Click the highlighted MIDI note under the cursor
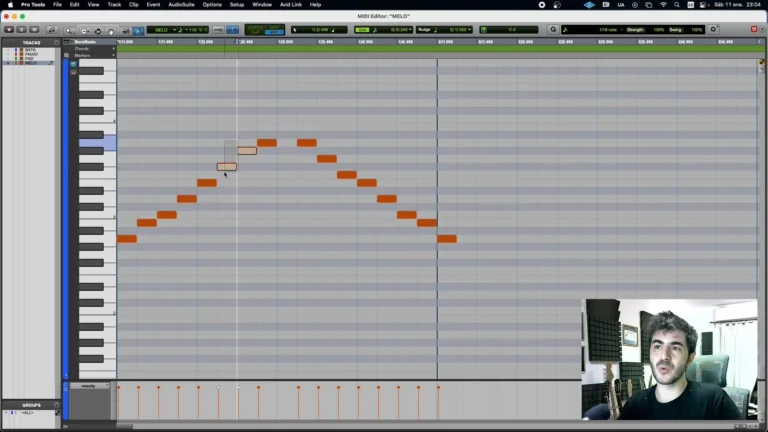This screenshot has width=768, height=432. pos(227,167)
